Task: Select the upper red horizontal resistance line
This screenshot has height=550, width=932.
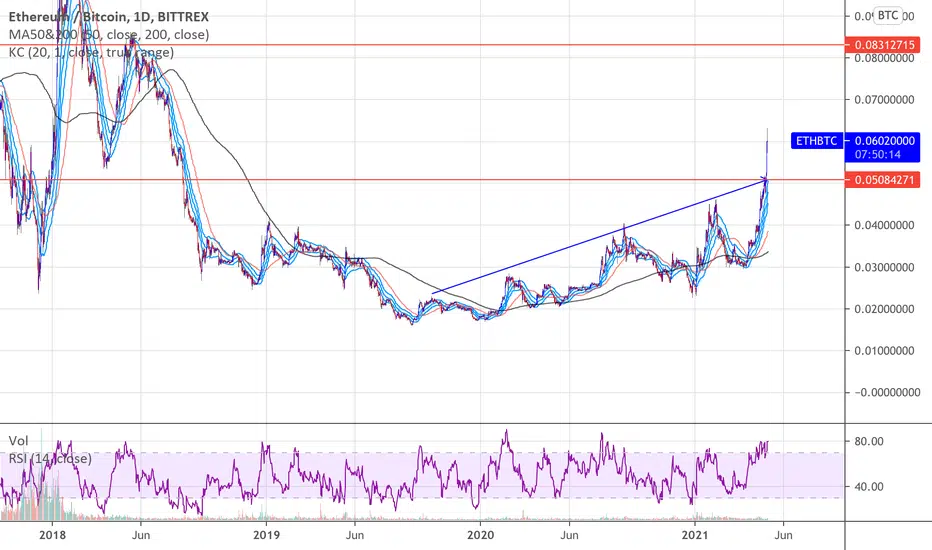Action: (x=422, y=45)
